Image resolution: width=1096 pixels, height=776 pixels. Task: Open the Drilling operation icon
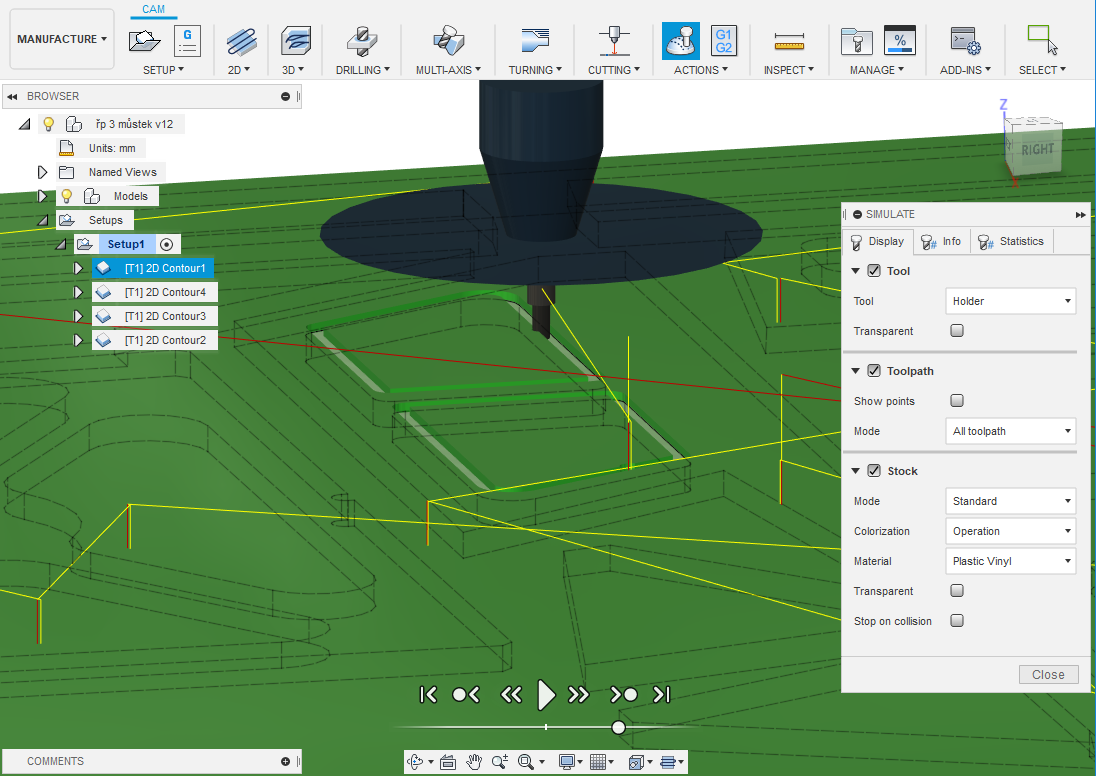coord(361,41)
